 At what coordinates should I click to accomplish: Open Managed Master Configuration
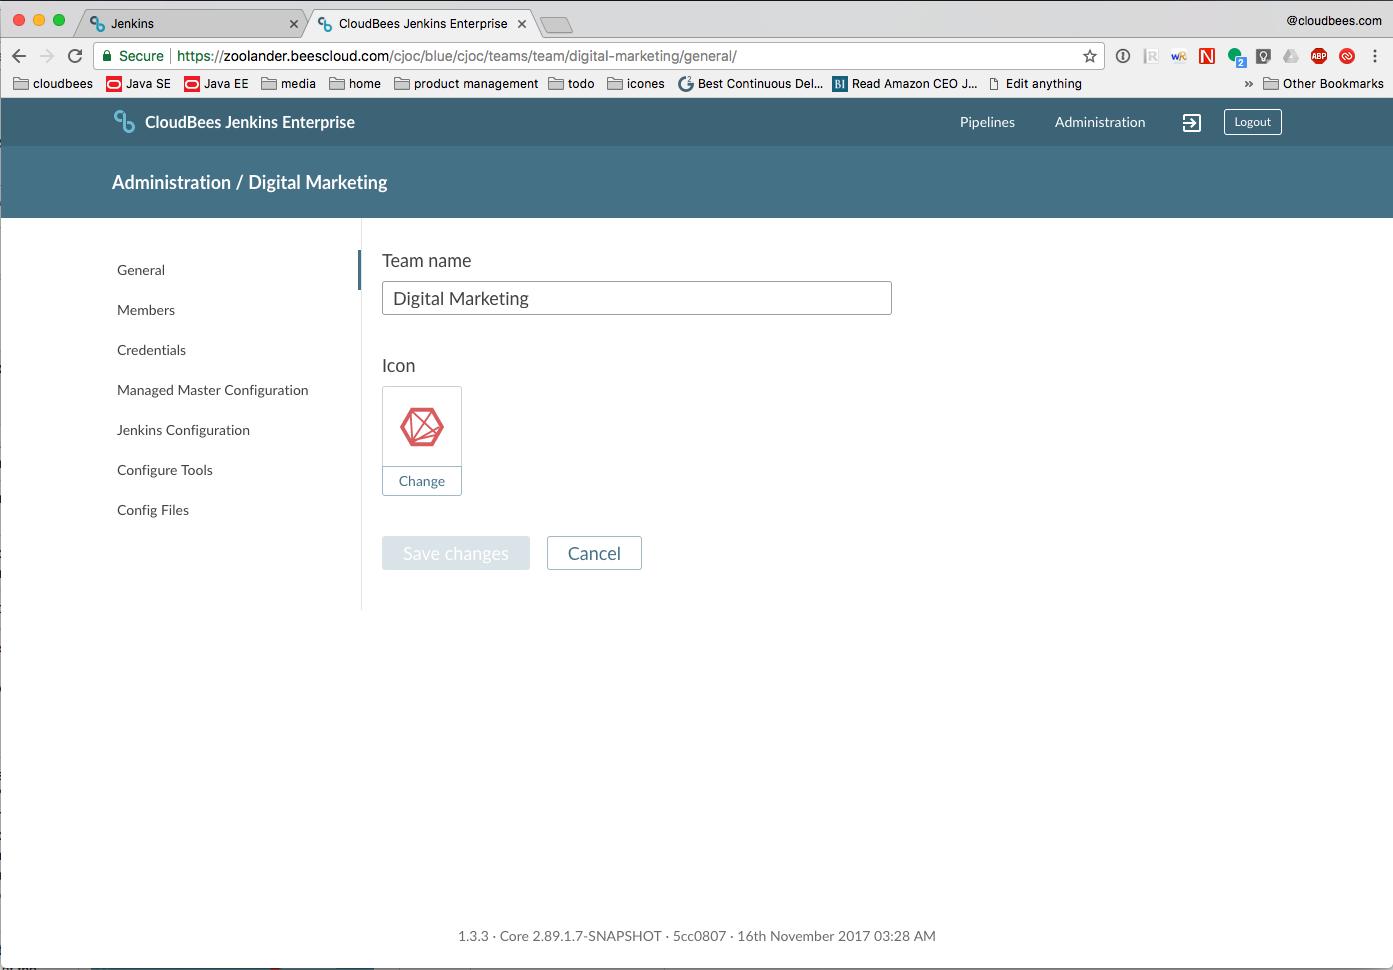pos(213,390)
